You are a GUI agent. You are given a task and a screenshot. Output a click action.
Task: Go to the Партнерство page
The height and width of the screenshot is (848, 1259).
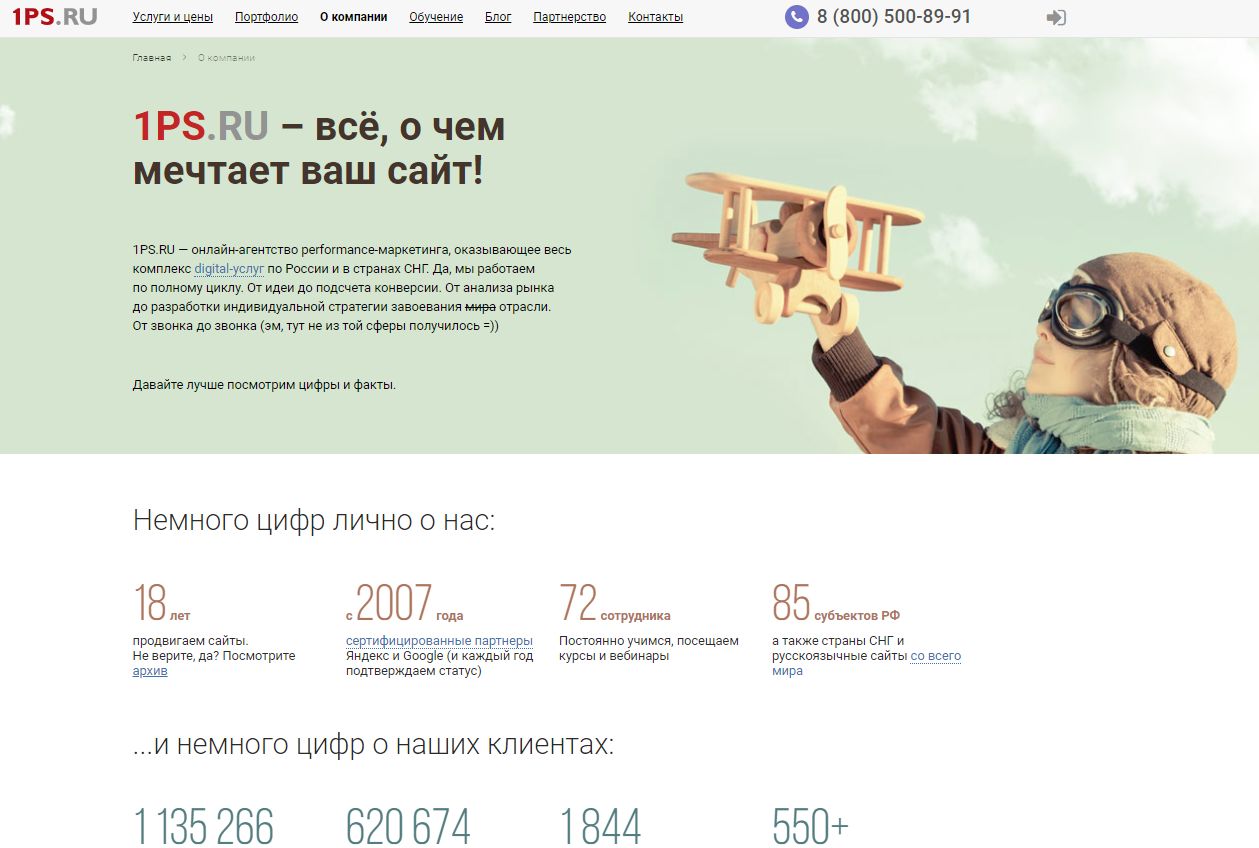point(570,17)
